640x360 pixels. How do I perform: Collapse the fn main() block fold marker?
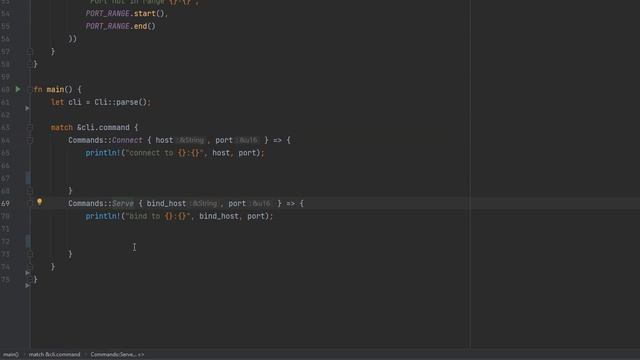(x=30, y=89)
